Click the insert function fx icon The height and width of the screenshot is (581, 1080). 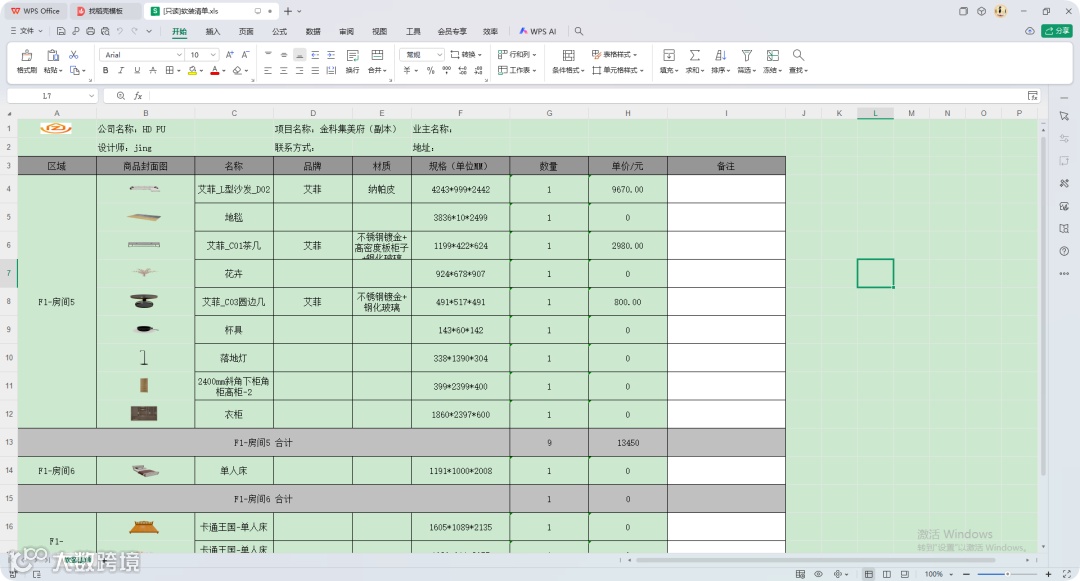pyautogui.click(x=138, y=96)
